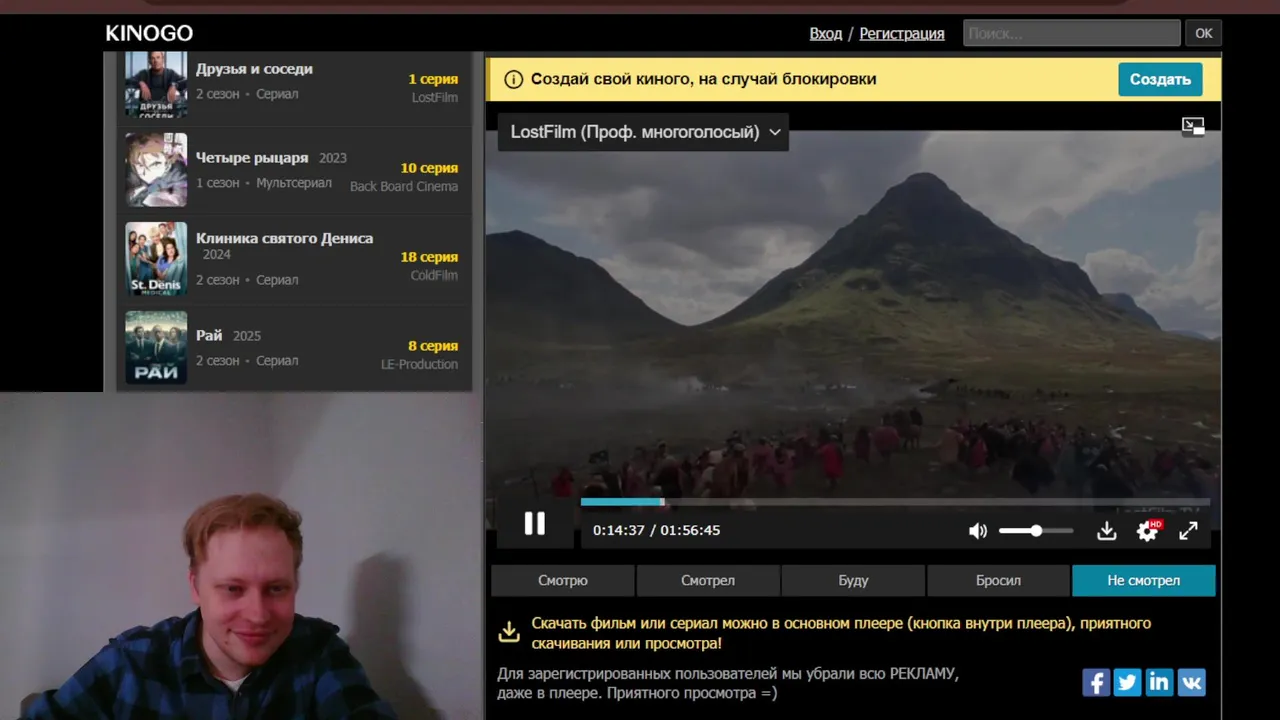Image resolution: width=1280 pixels, height=720 pixels.
Task: Mark the show as Смотрю
Action: click(x=563, y=580)
